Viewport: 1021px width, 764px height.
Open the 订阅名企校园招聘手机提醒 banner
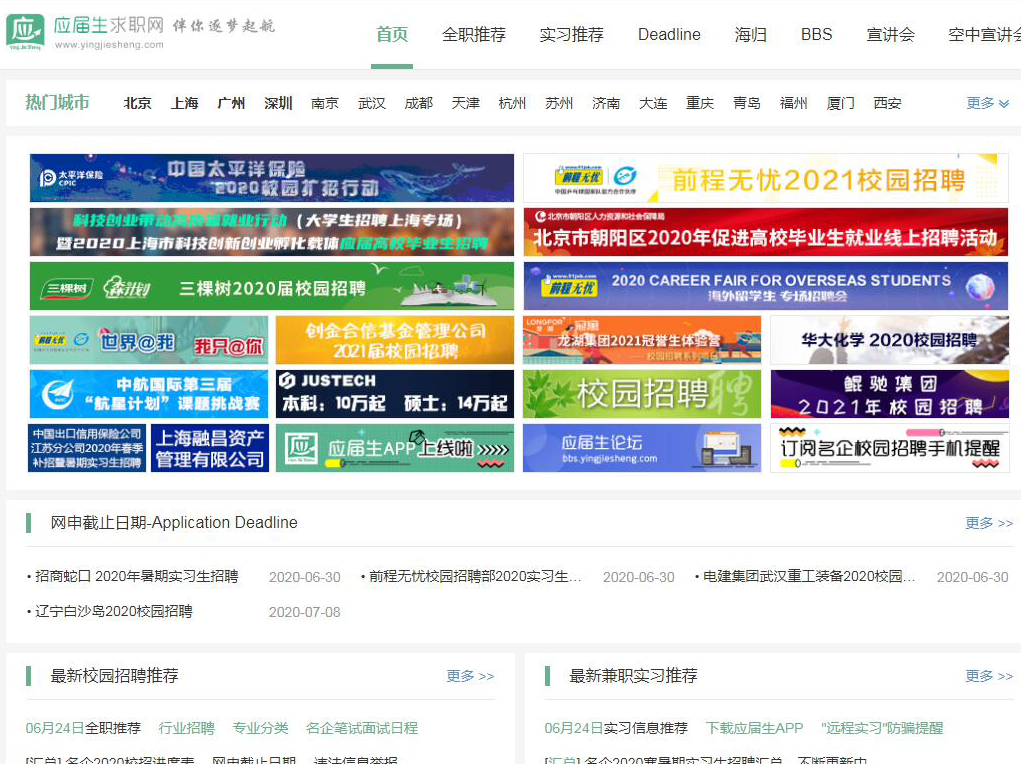pyautogui.click(x=889, y=448)
